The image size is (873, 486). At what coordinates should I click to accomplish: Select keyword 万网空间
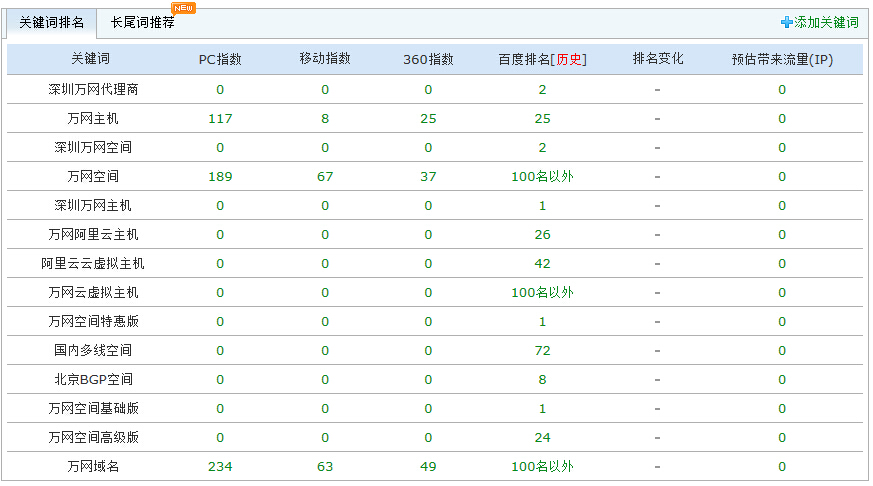click(x=93, y=176)
